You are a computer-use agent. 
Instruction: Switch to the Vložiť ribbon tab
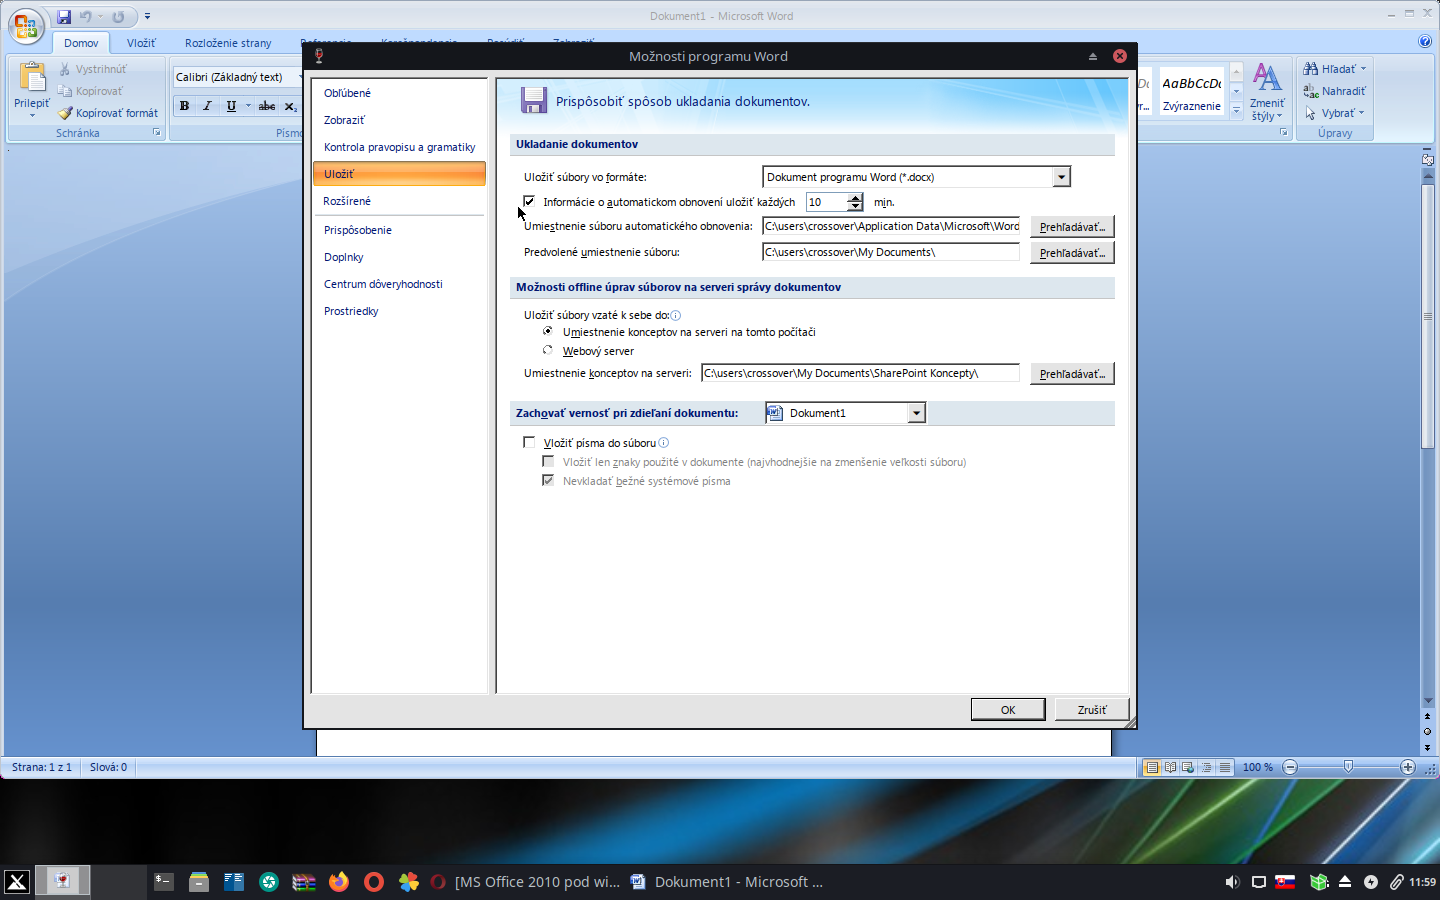tap(141, 43)
